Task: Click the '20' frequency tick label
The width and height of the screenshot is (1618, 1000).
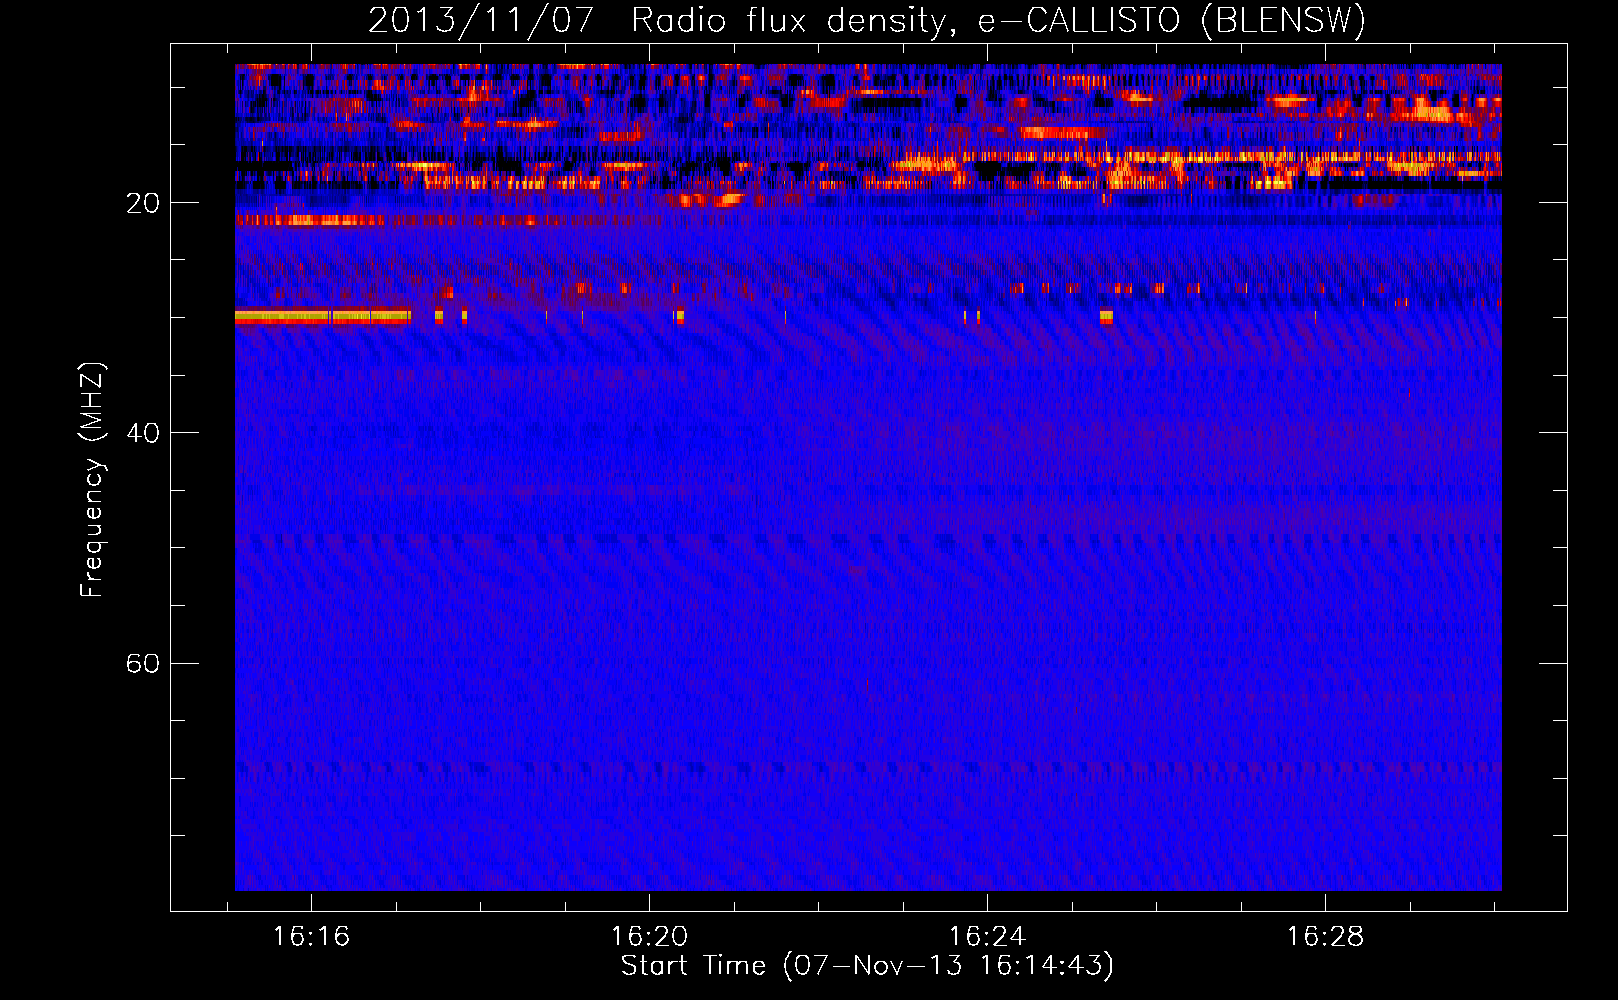Action: pyautogui.click(x=142, y=204)
